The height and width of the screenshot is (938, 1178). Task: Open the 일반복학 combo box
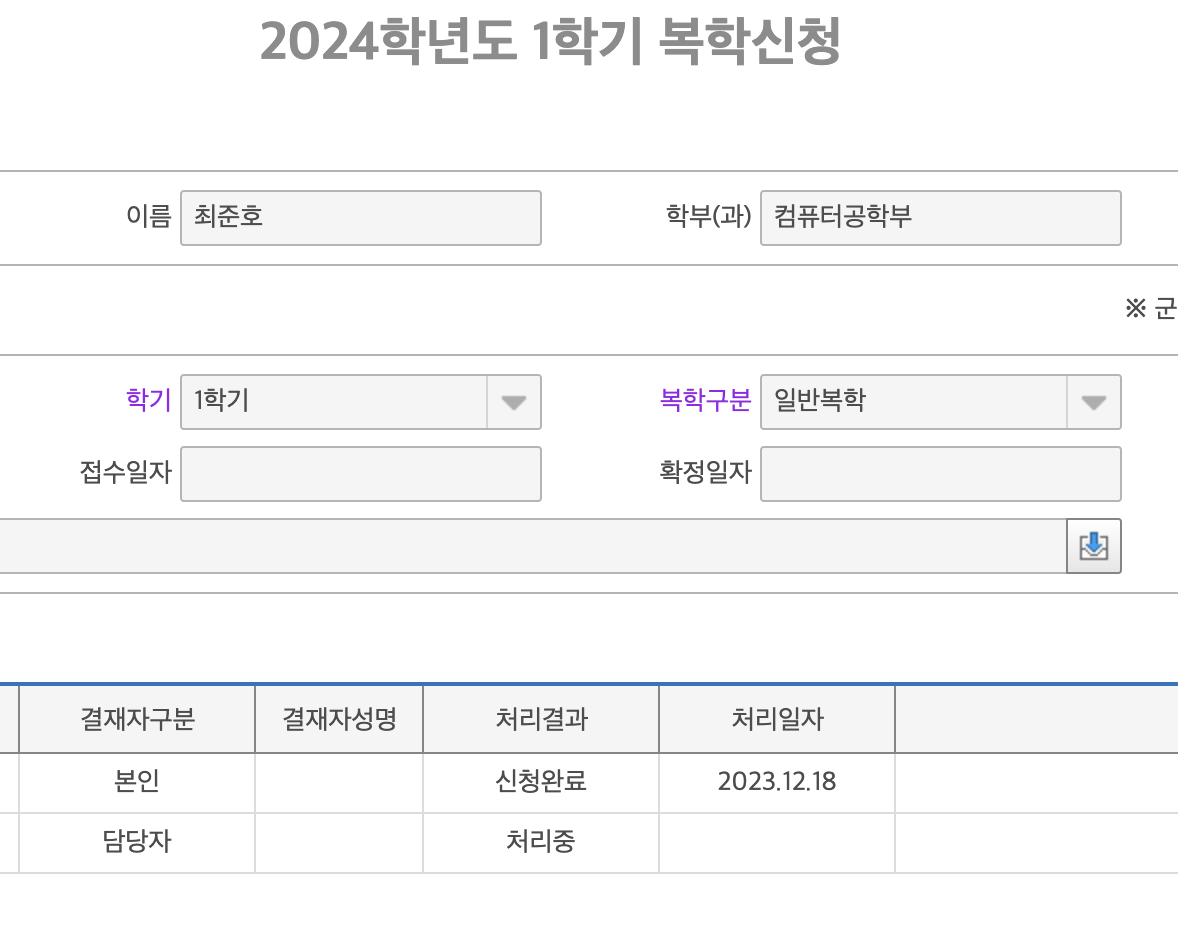pos(914,402)
